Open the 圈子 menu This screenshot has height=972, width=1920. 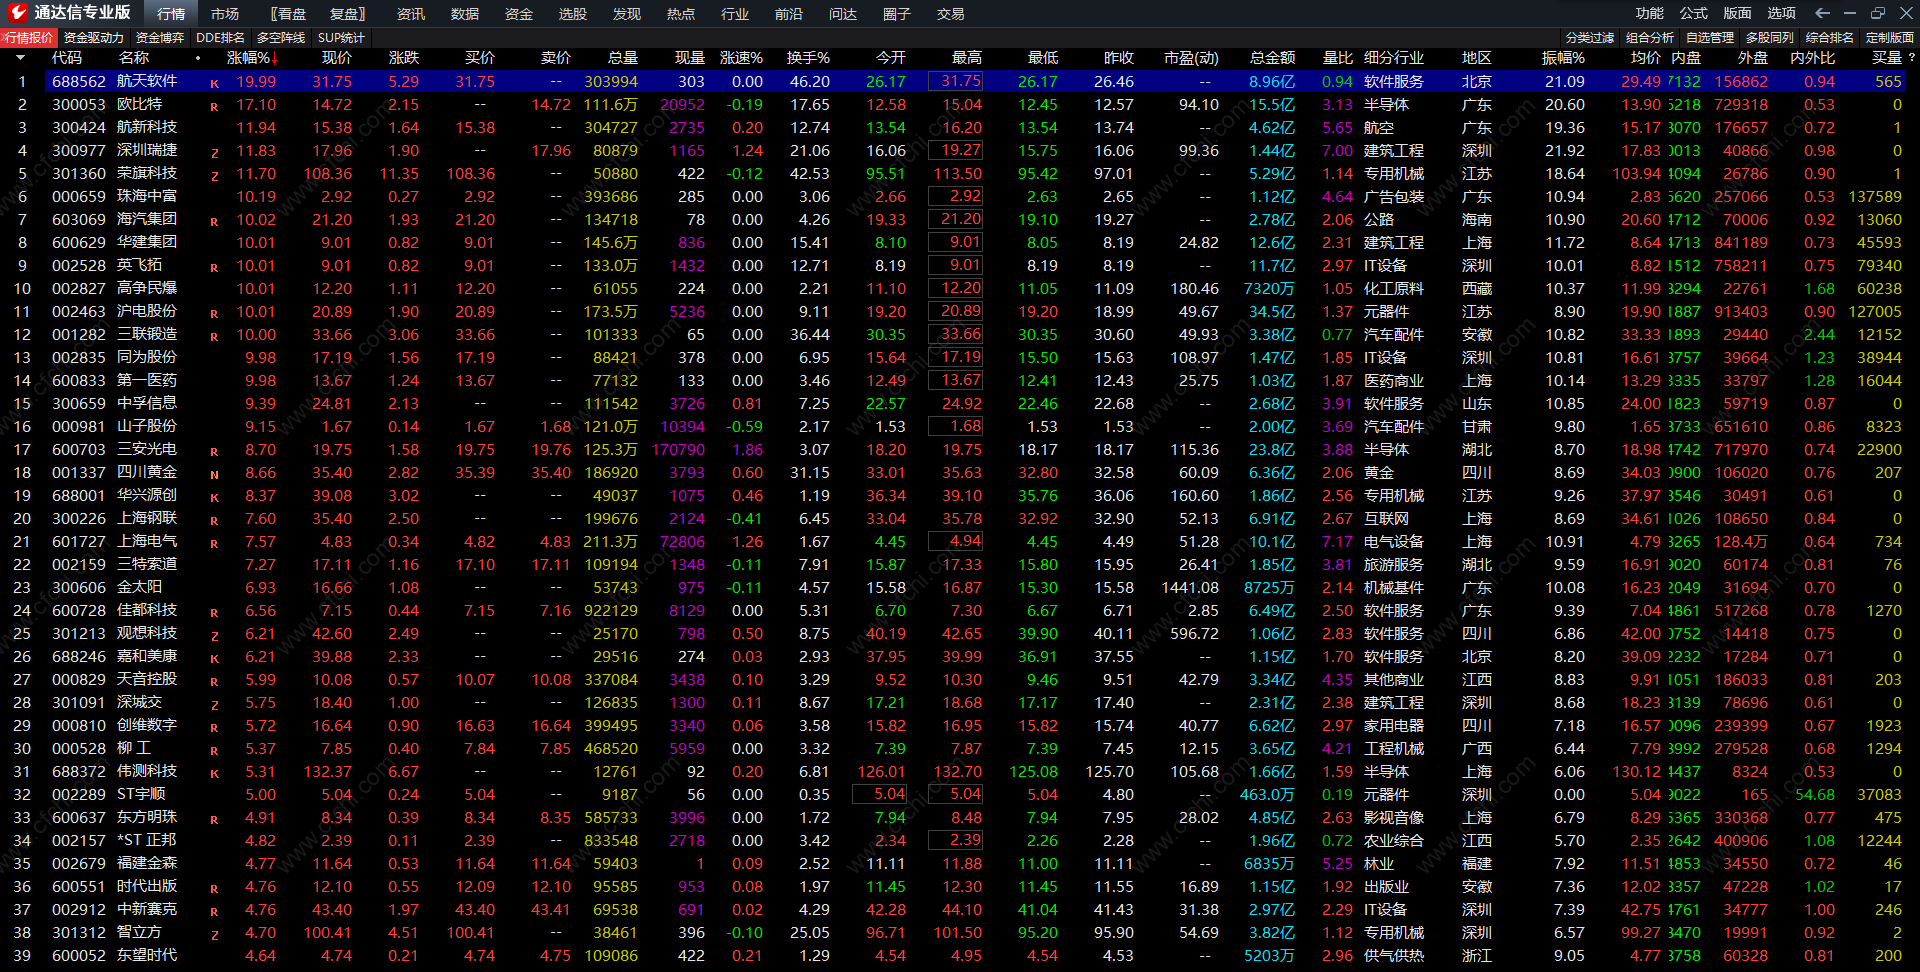pos(897,14)
